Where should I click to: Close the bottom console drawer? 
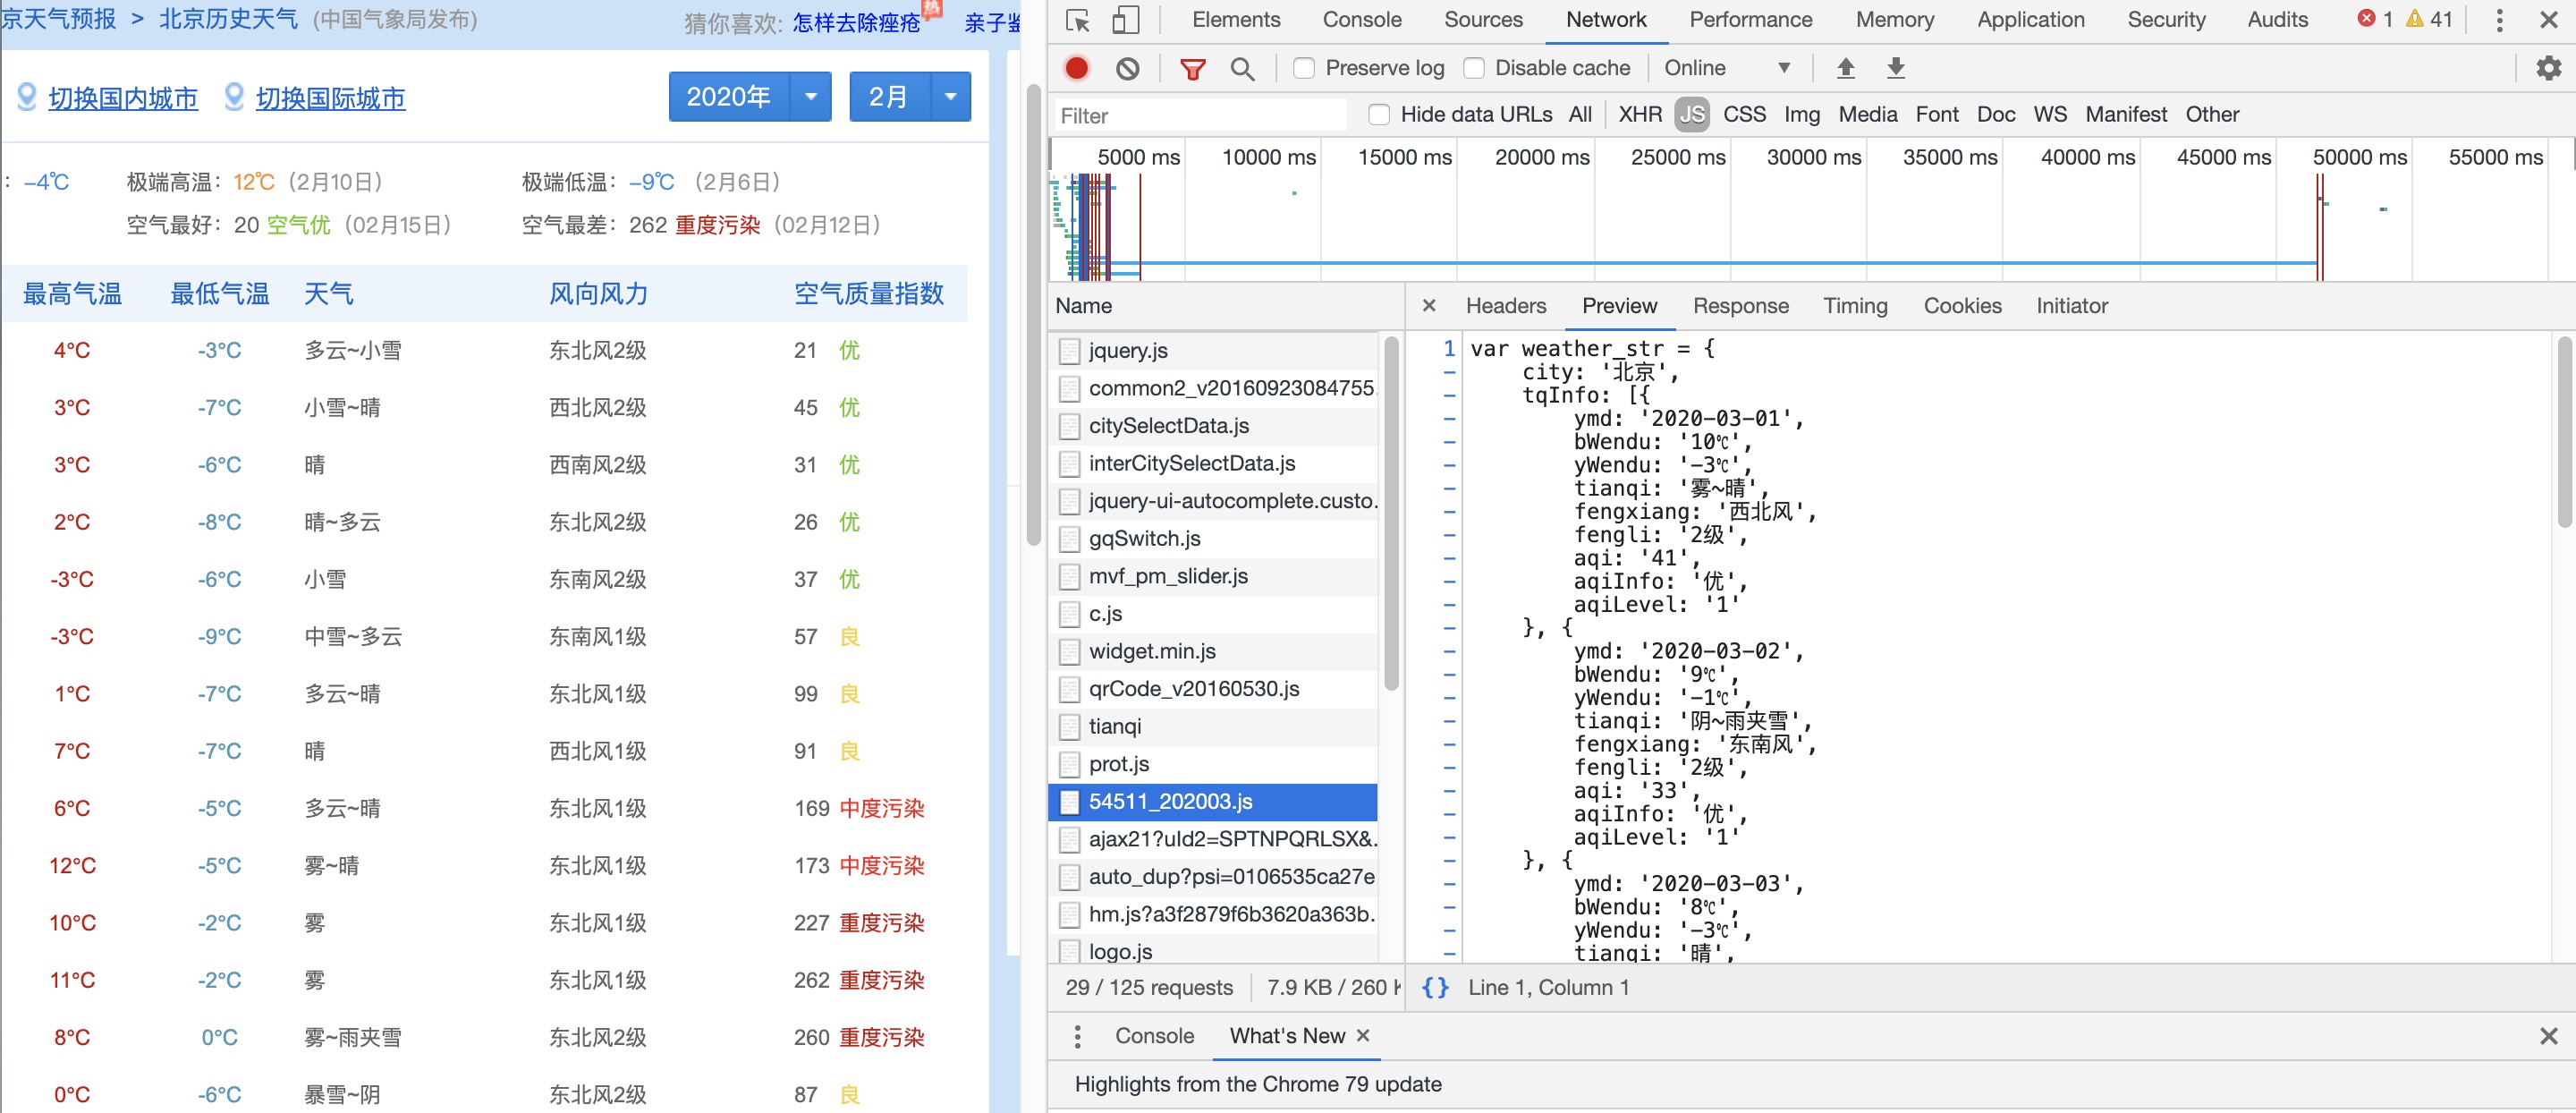pyautogui.click(x=2549, y=1036)
